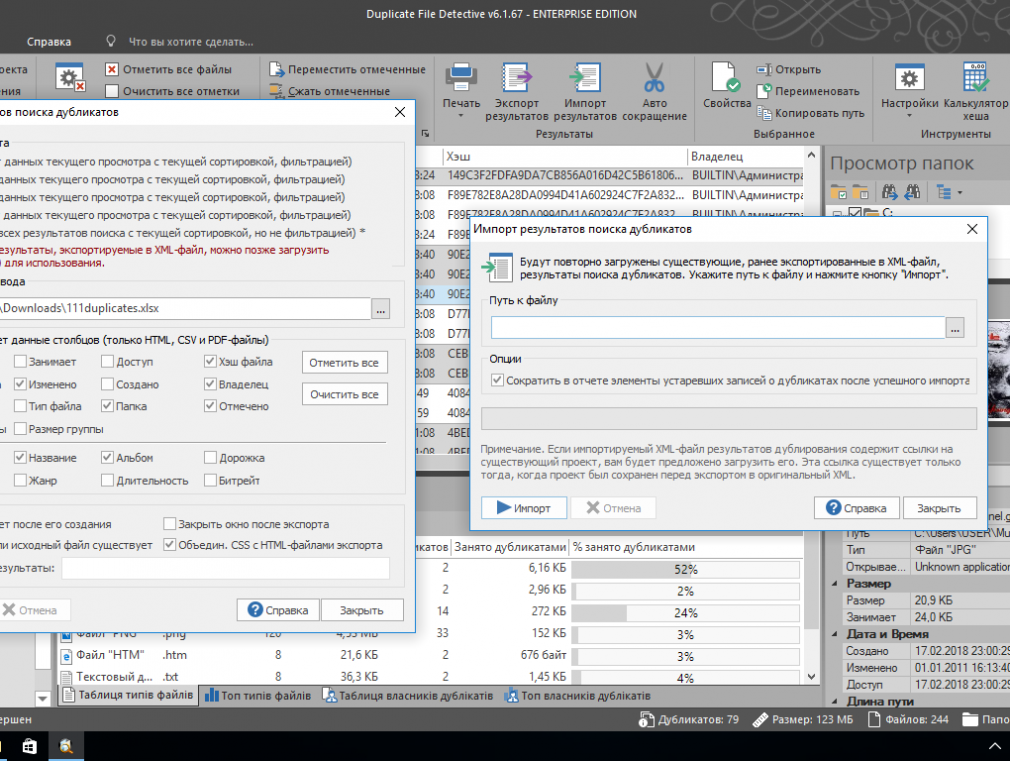Open the Топ власників дублікатів tab
The width and height of the screenshot is (1010, 761).
point(578,696)
